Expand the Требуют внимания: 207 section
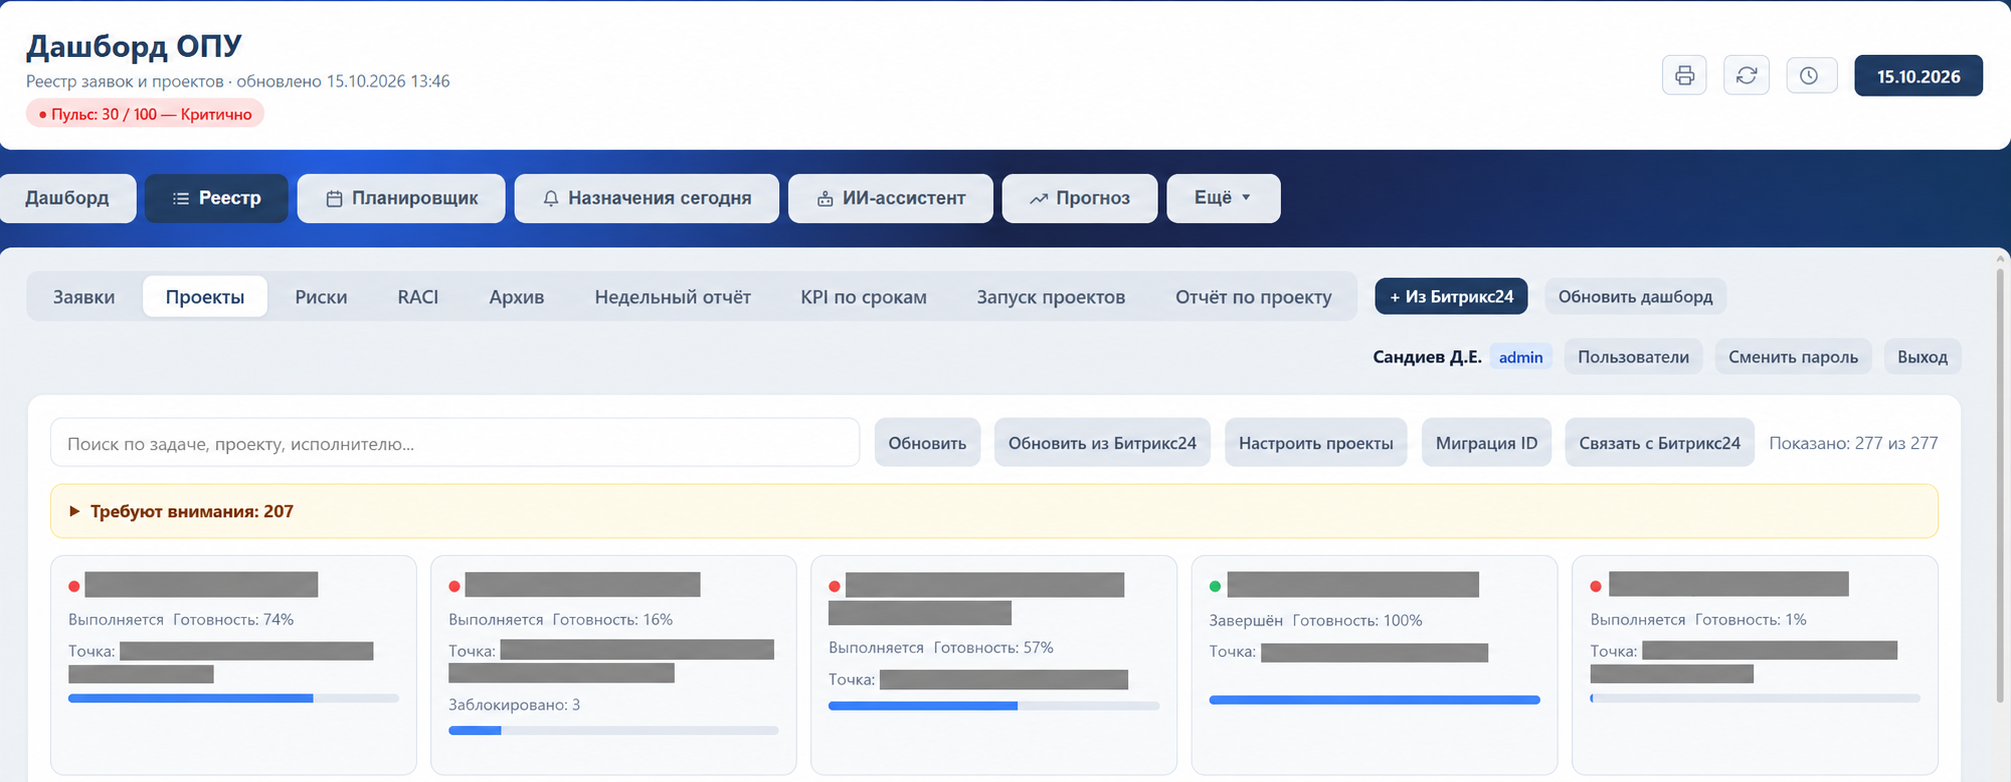 (x=994, y=511)
